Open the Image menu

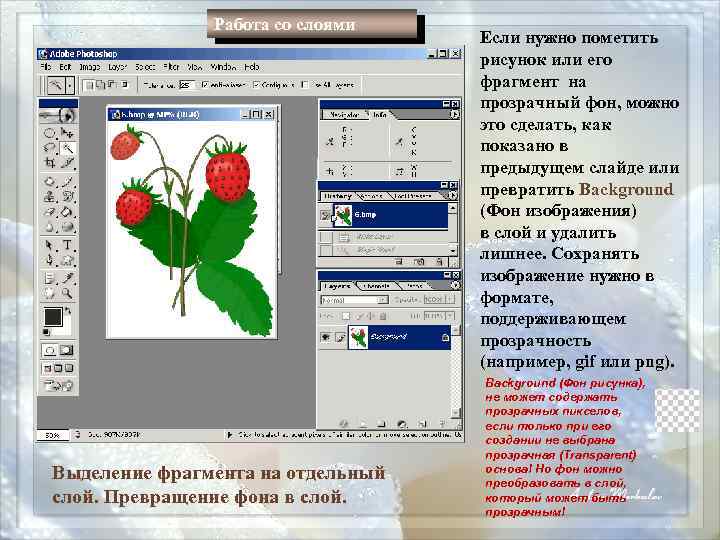pyautogui.click(x=90, y=67)
